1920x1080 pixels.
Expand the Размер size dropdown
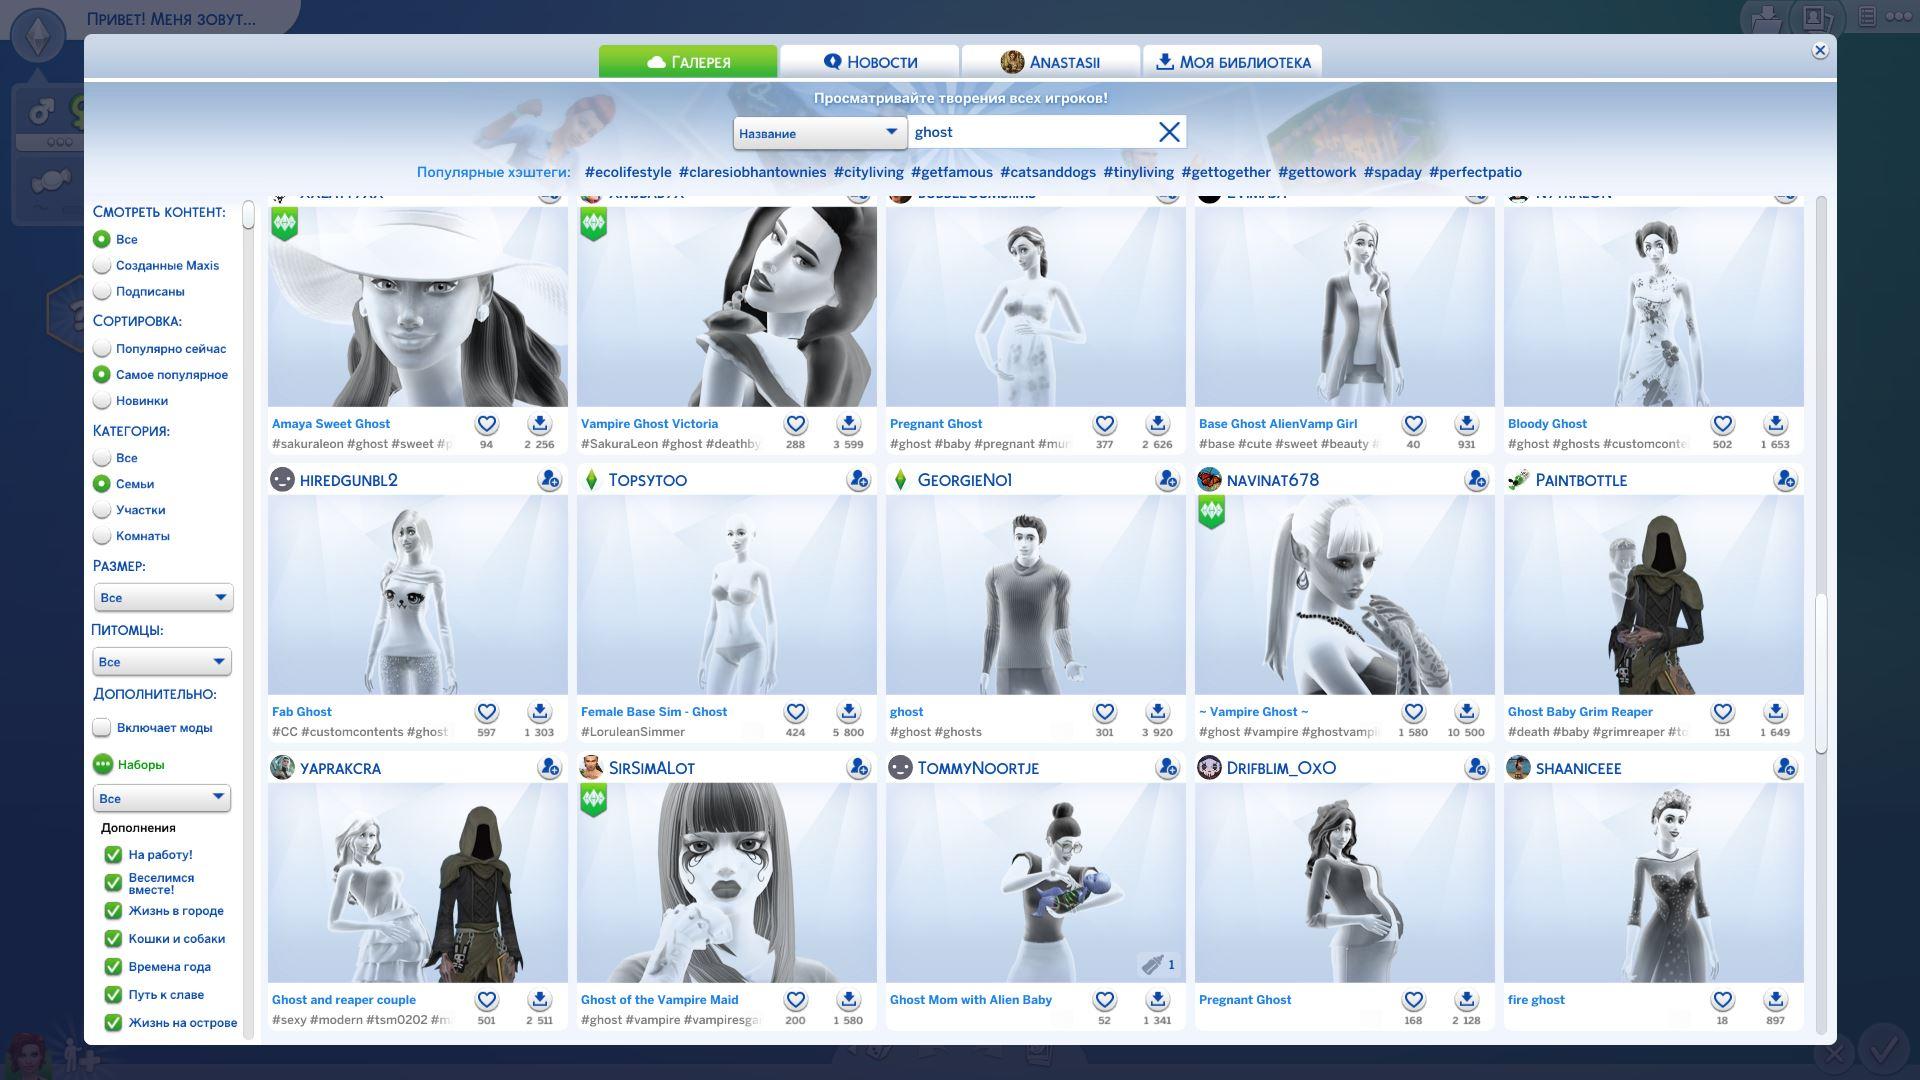pyautogui.click(x=163, y=598)
